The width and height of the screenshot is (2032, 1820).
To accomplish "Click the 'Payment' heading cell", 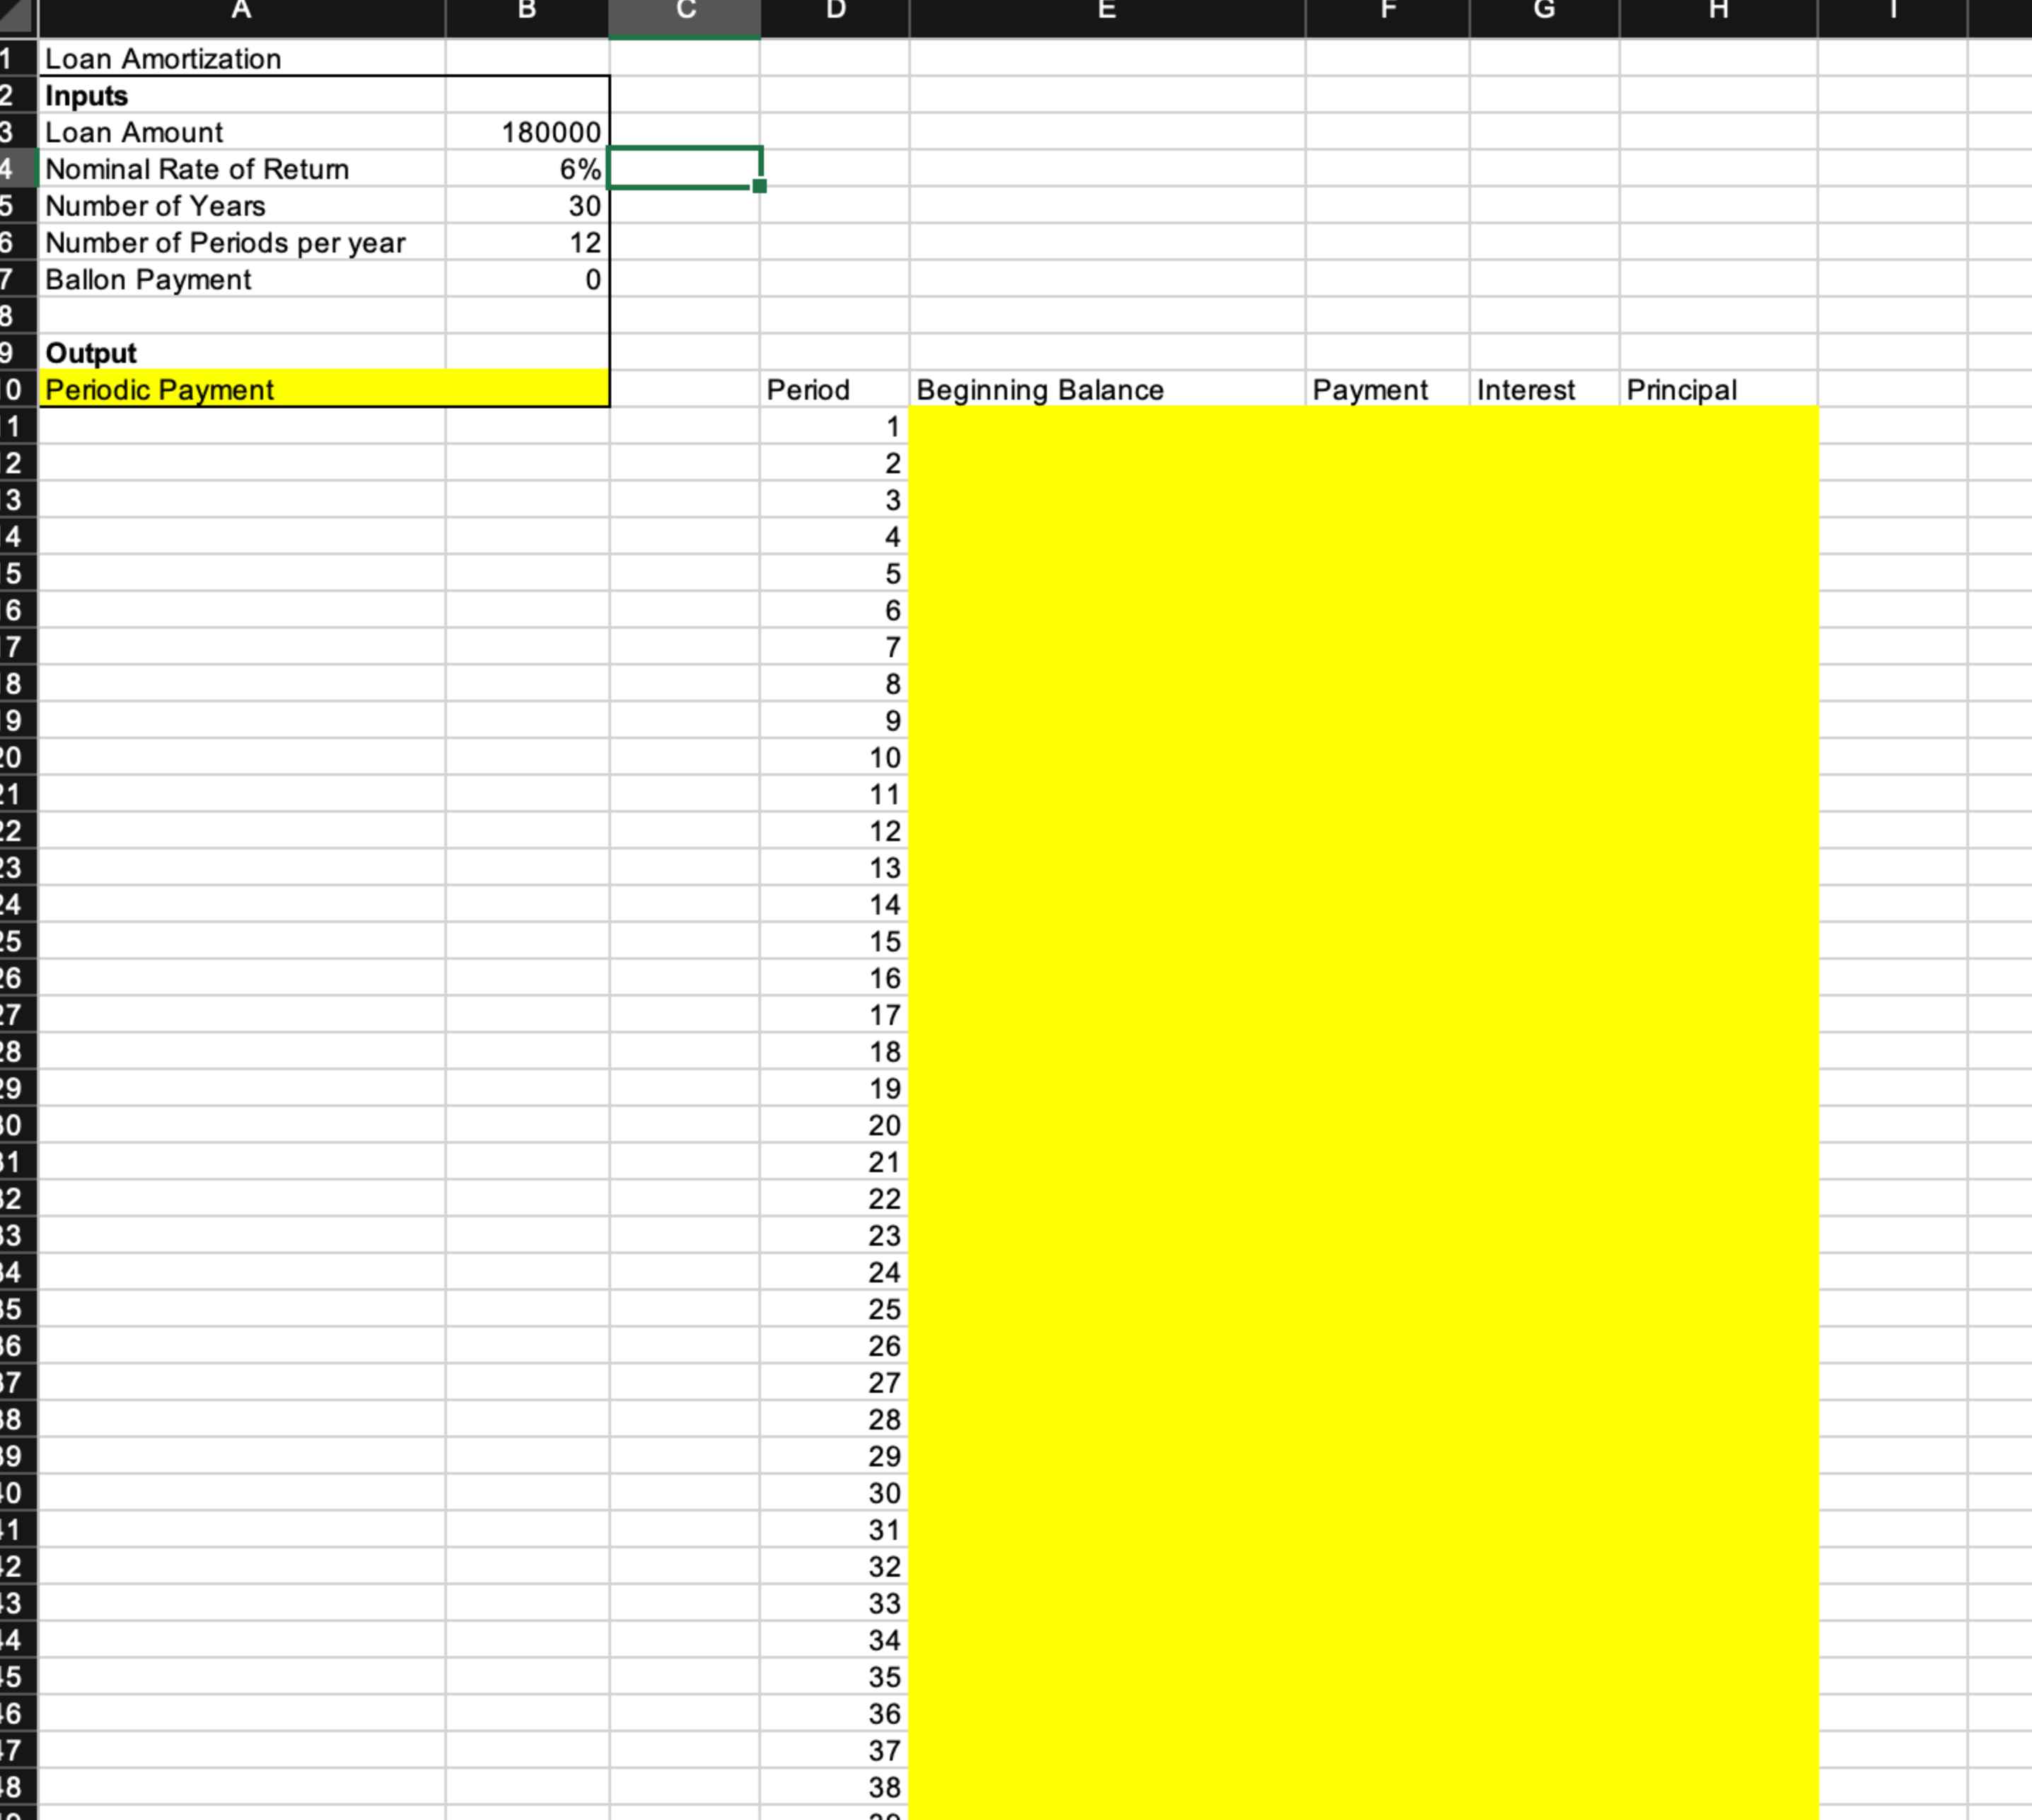I will click(1387, 390).
